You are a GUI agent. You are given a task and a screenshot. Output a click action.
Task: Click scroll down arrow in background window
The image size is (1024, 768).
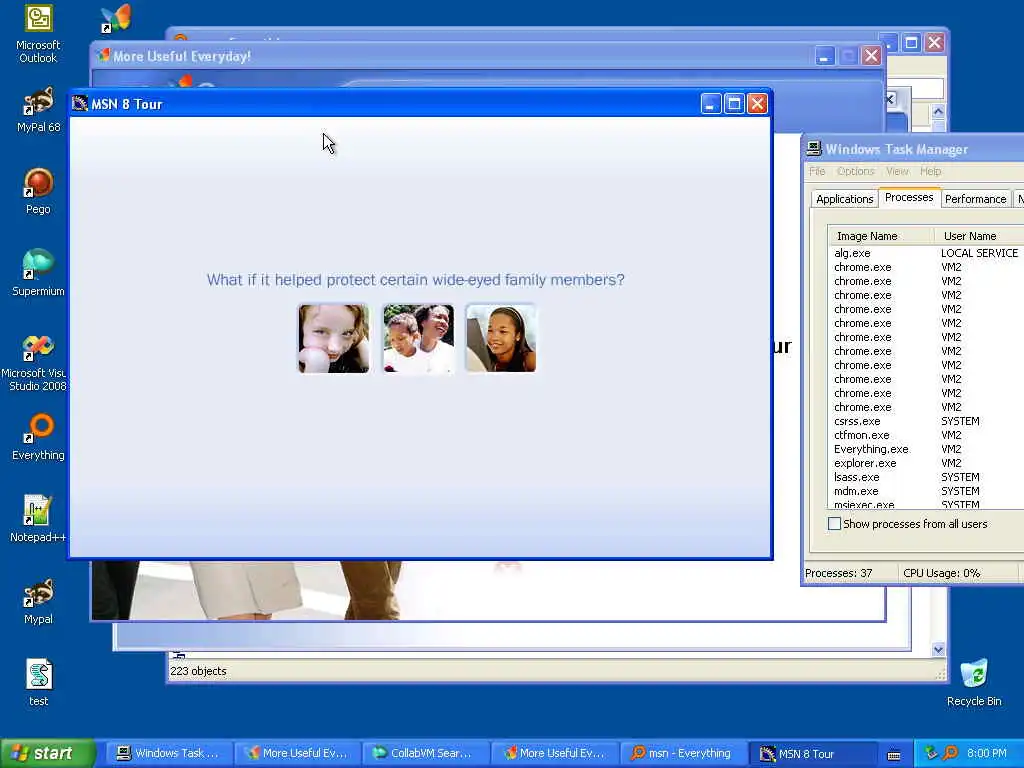[x=938, y=649]
